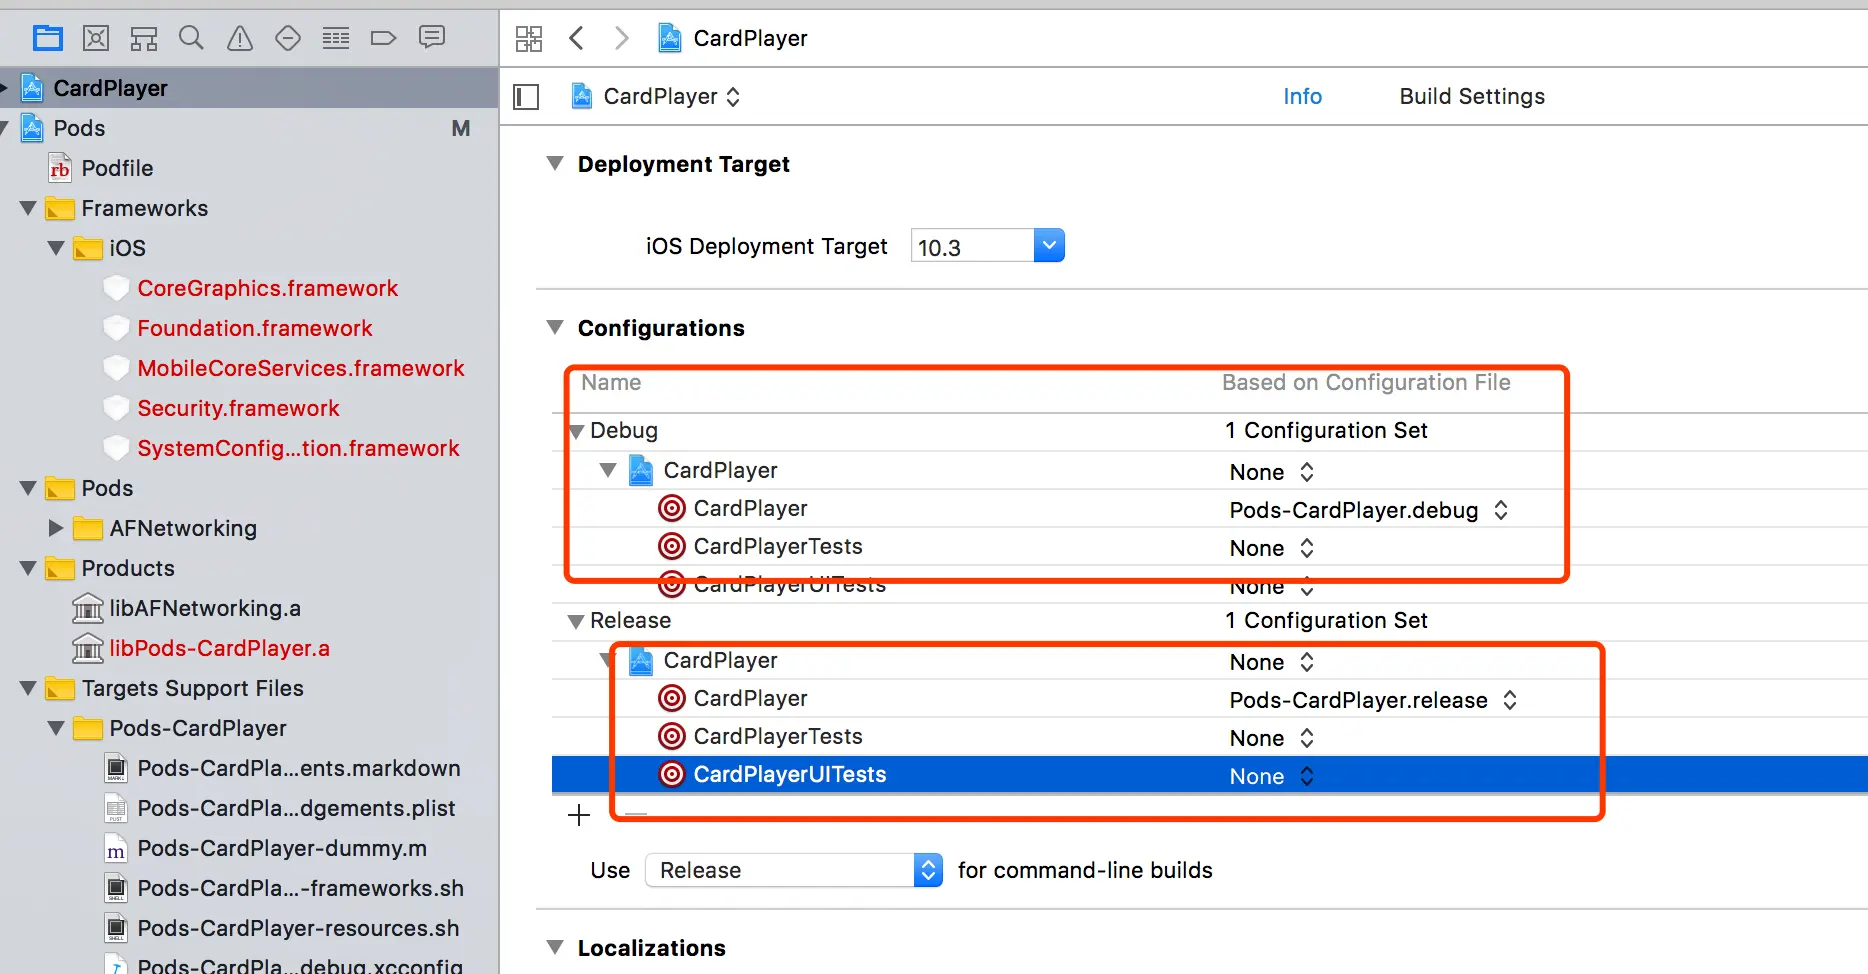Open the Report navigator speech bubble icon

pos(431,37)
